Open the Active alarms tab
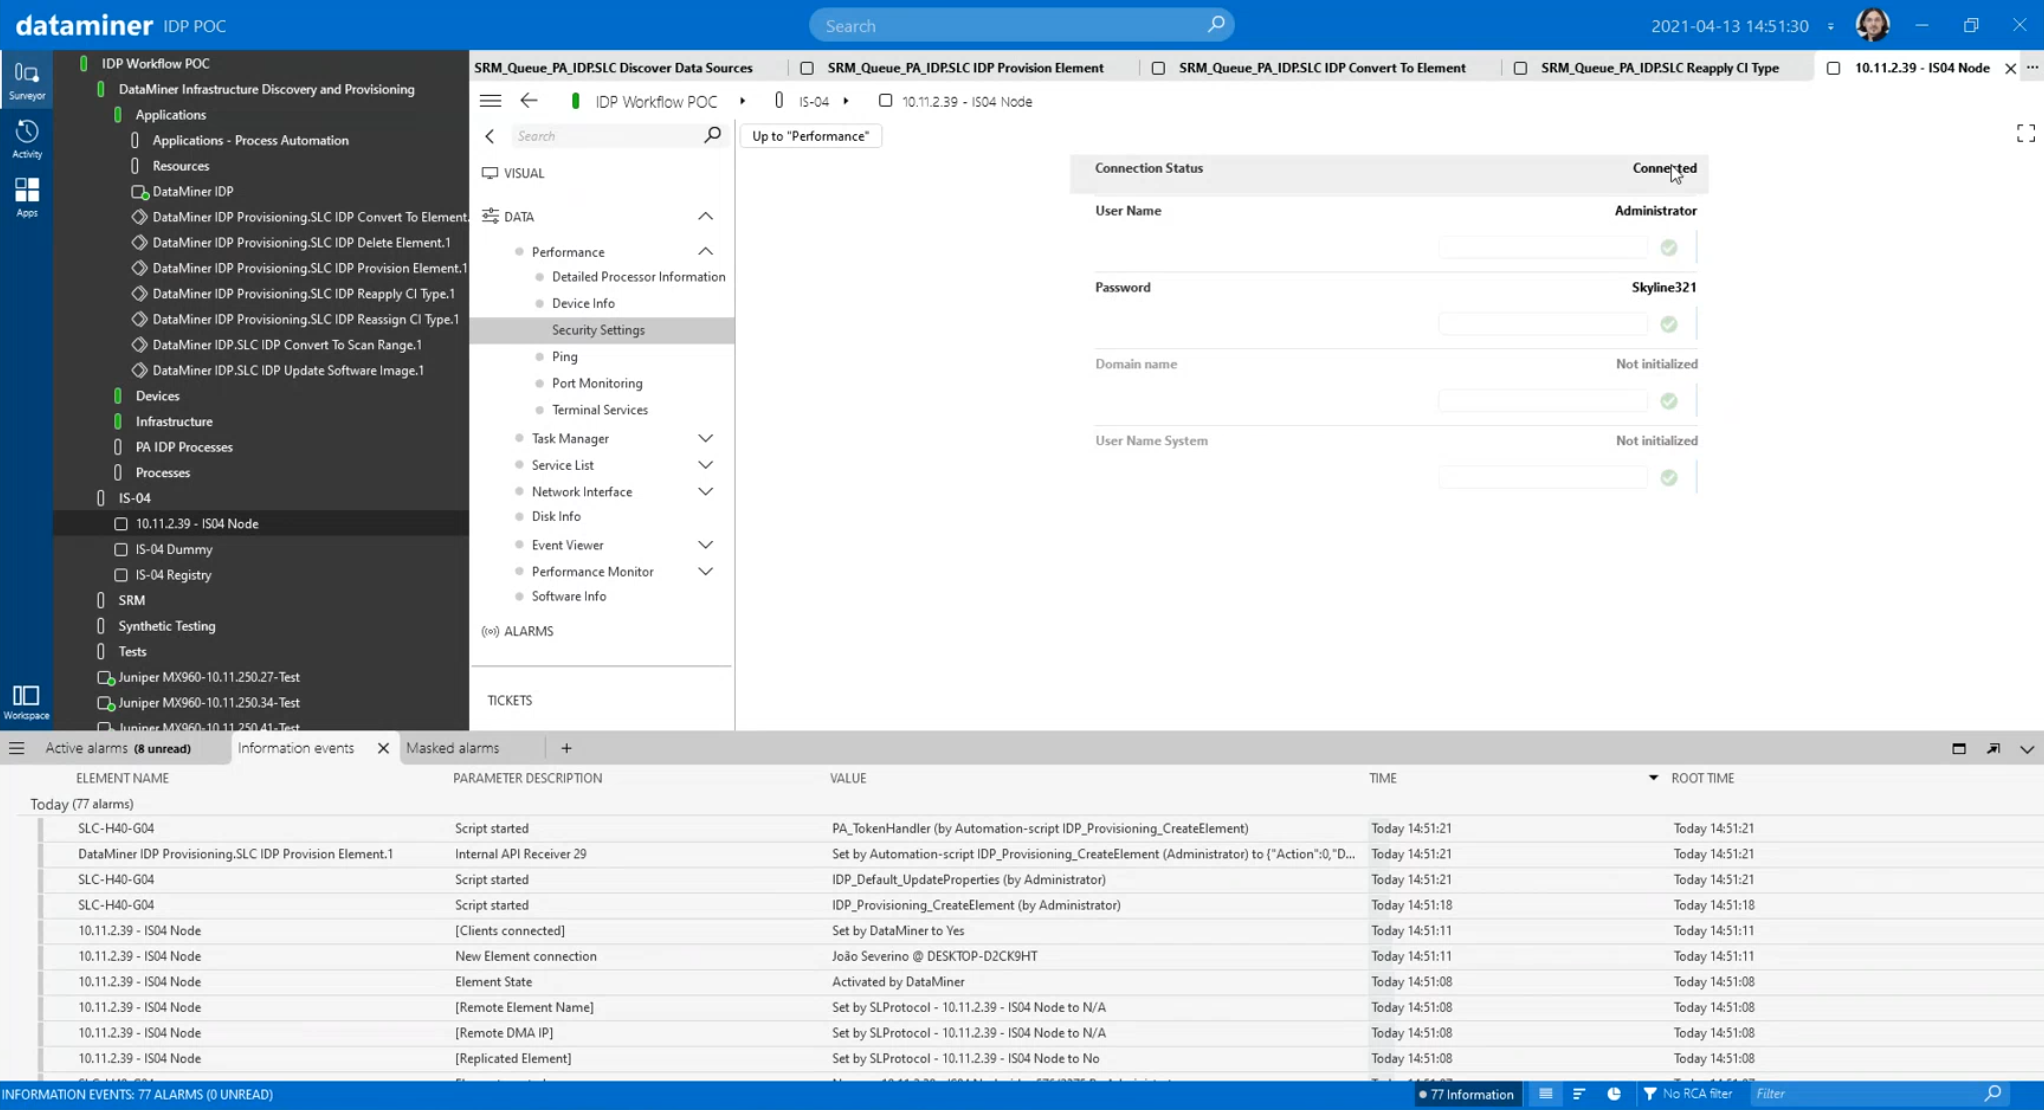Image resolution: width=2044 pixels, height=1110 pixels. (x=118, y=748)
